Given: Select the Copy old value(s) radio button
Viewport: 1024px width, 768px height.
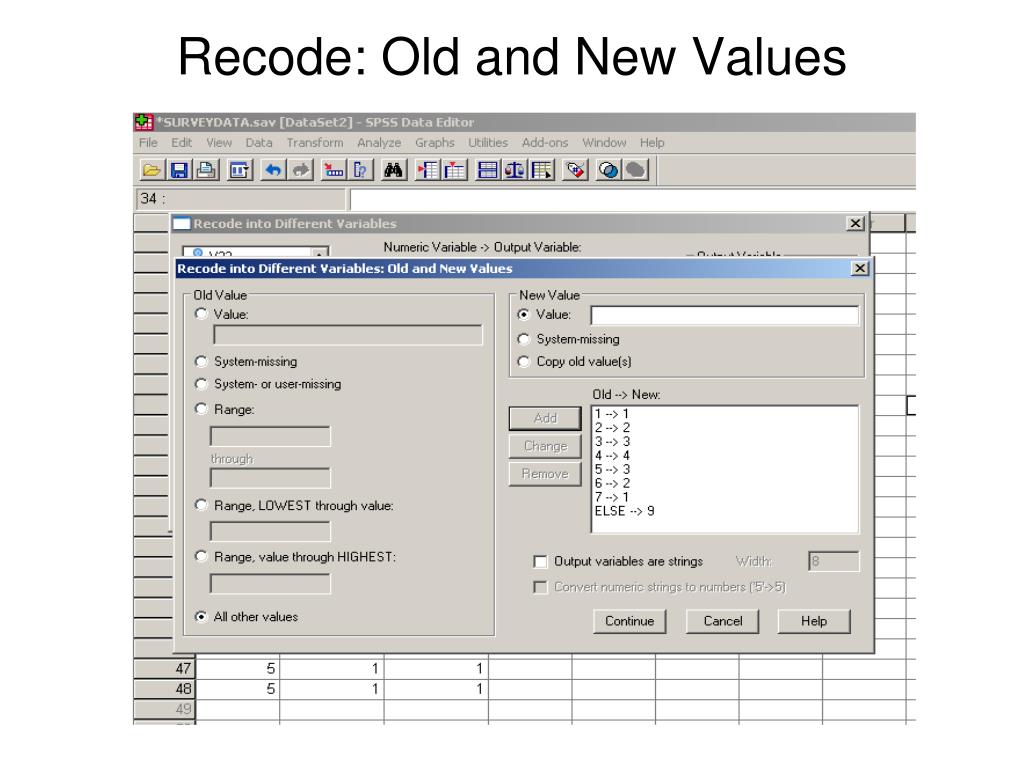Looking at the screenshot, I should click(523, 361).
